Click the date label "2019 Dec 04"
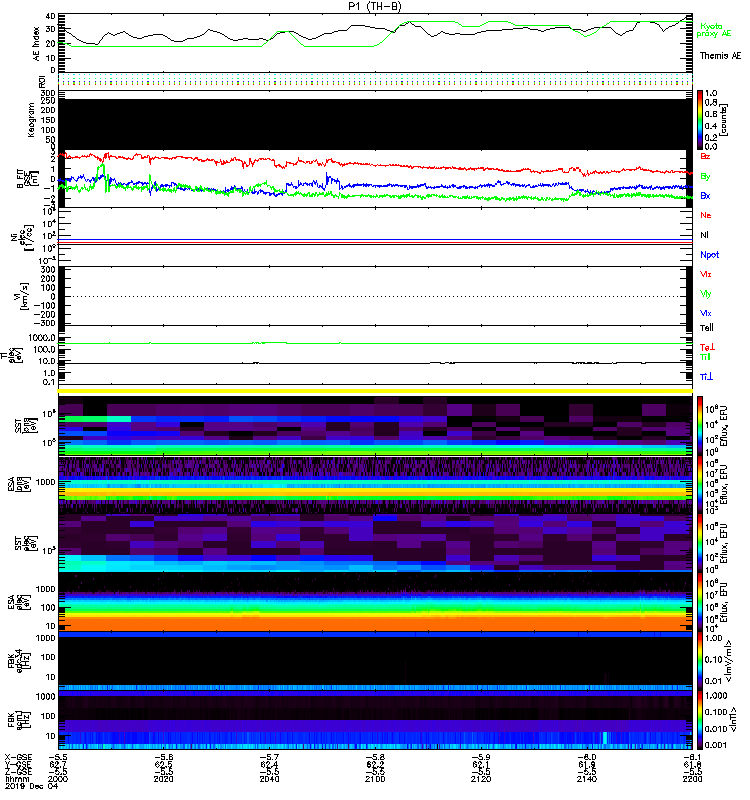Image resolution: width=750 pixels, height=800 pixels. click(x=32, y=786)
